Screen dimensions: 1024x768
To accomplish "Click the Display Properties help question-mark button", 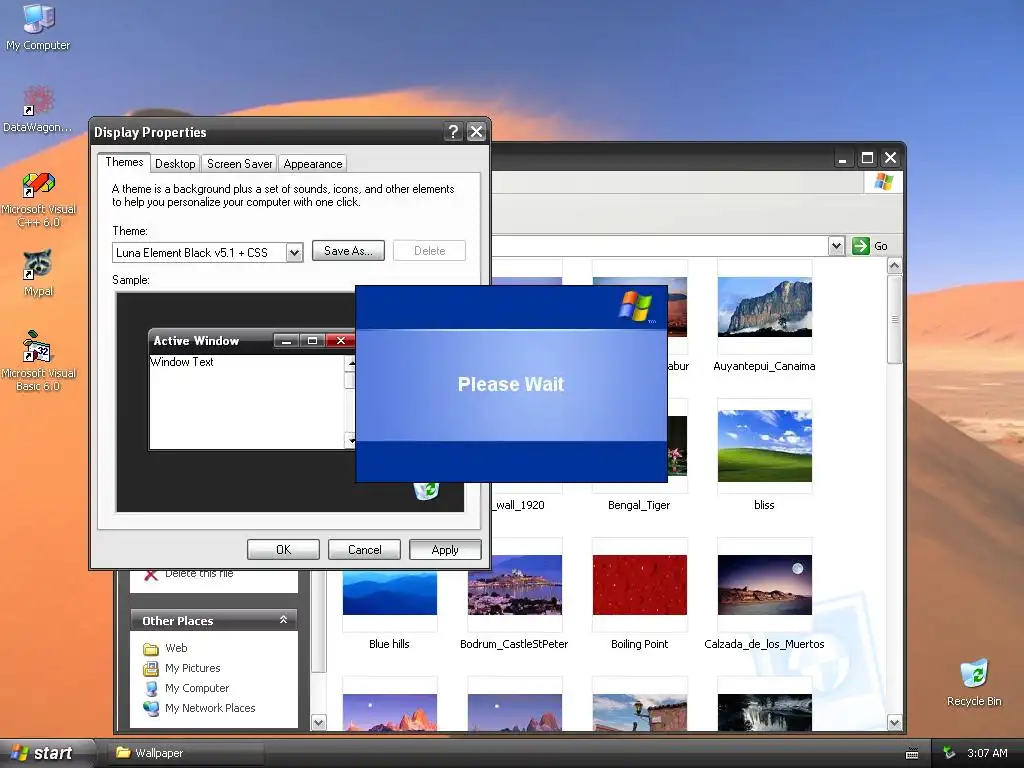I will coord(453,132).
